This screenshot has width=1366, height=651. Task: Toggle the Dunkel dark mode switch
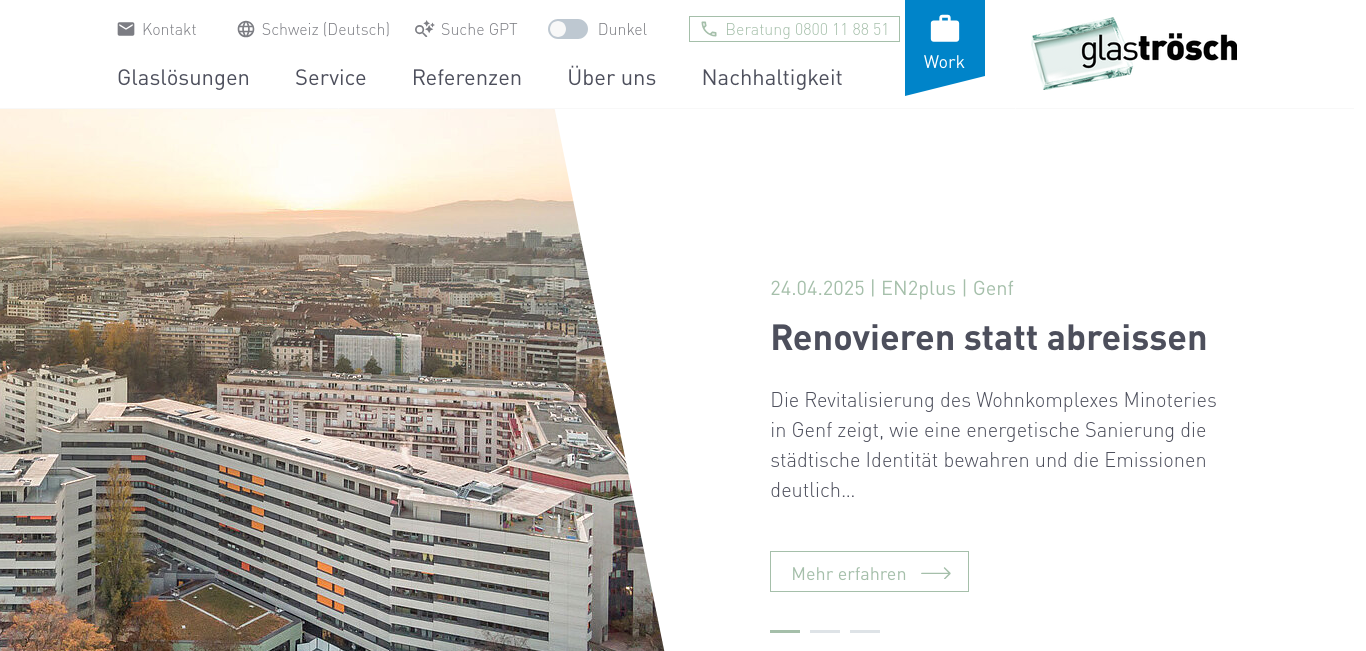pos(568,29)
